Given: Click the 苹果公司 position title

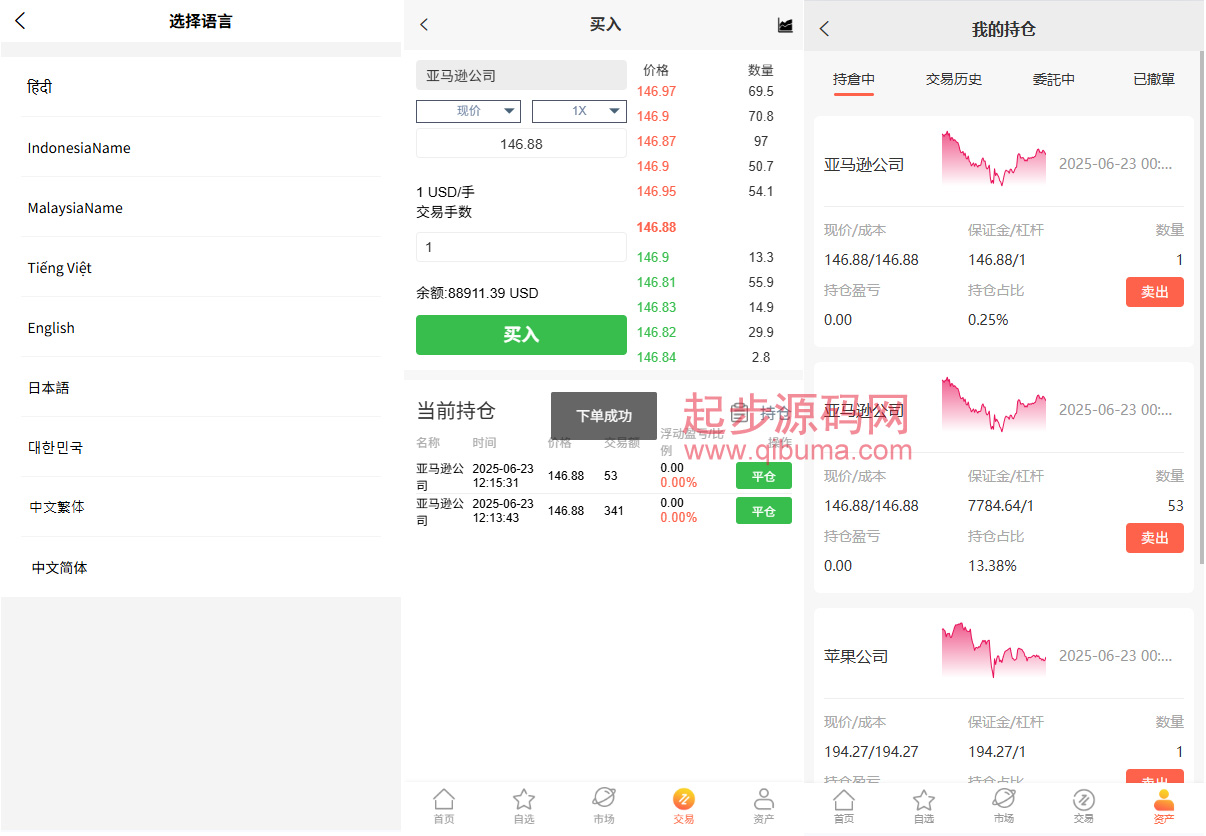Looking at the screenshot, I should pyautogui.click(x=856, y=656).
